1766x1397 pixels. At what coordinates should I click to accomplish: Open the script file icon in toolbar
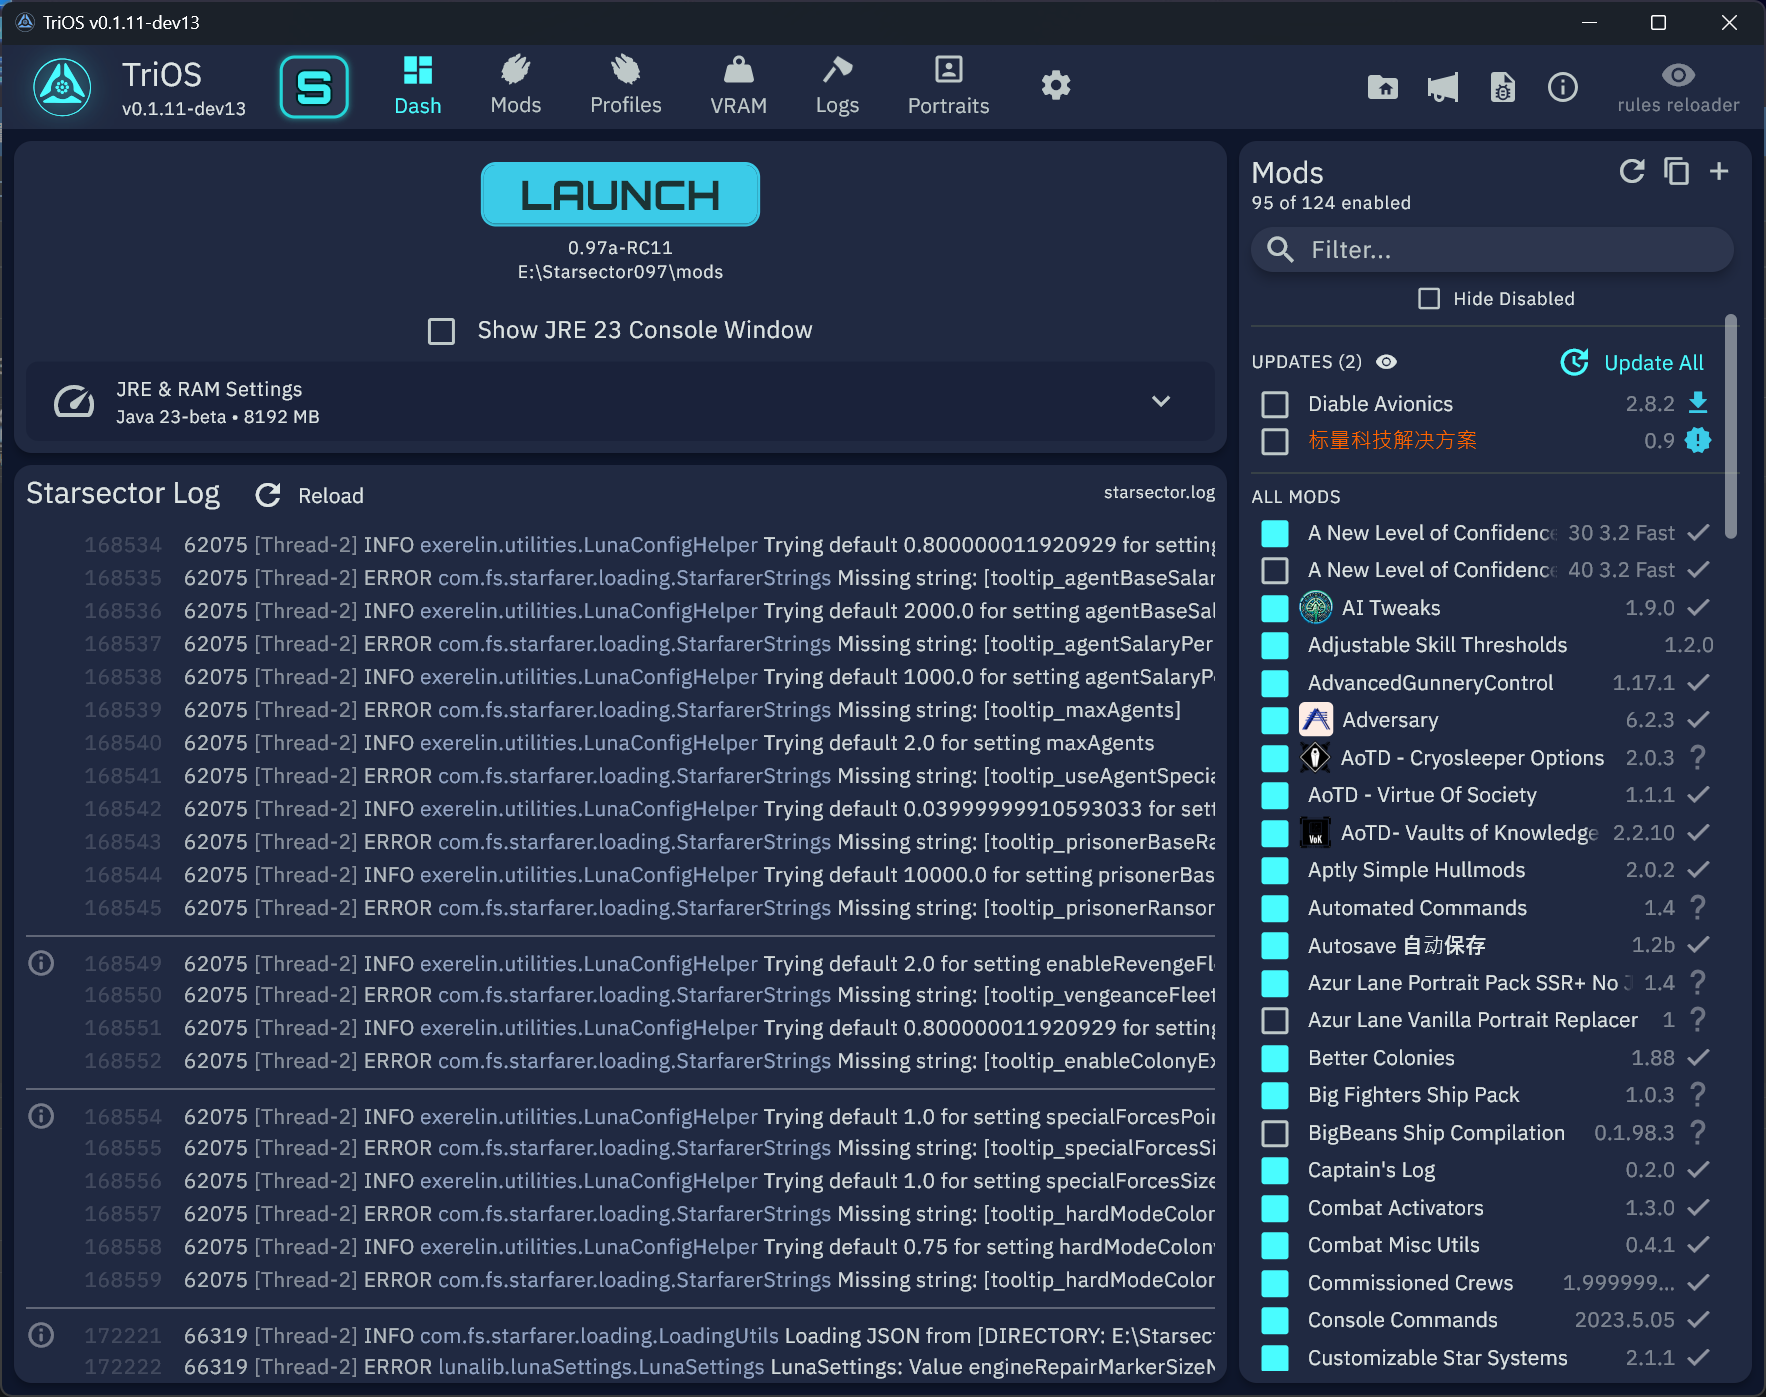click(1502, 87)
